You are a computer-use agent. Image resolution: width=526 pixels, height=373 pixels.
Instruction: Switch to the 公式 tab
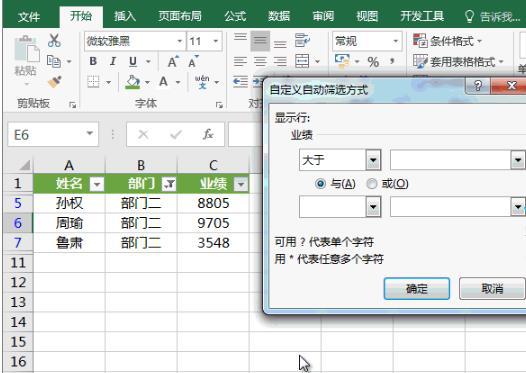pyautogui.click(x=235, y=16)
